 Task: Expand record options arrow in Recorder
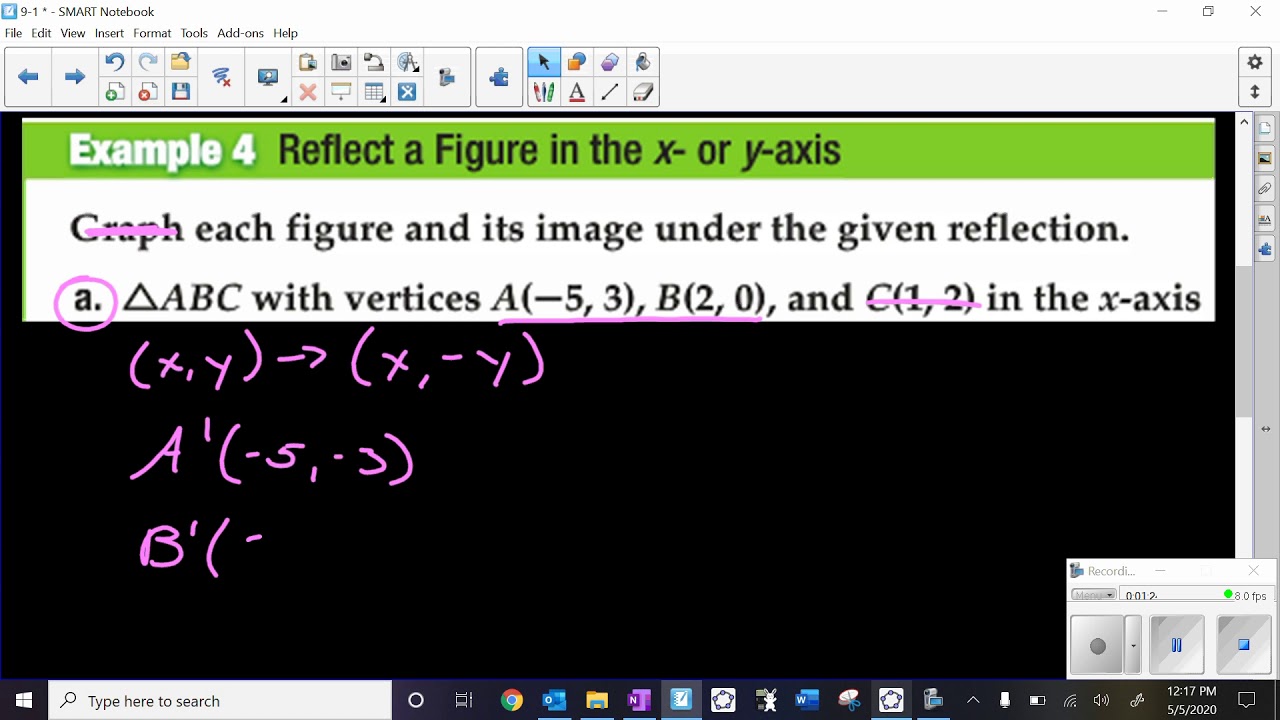1133,646
